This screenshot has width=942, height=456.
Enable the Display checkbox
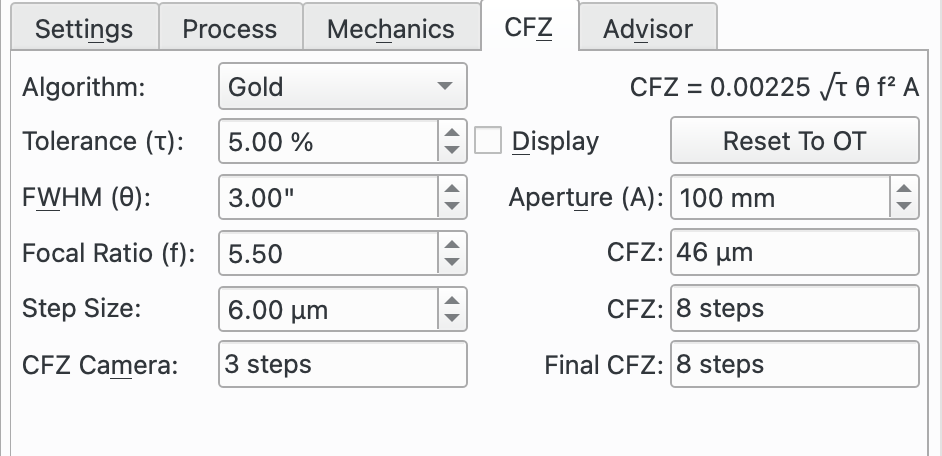pyautogui.click(x=488, y=141)
